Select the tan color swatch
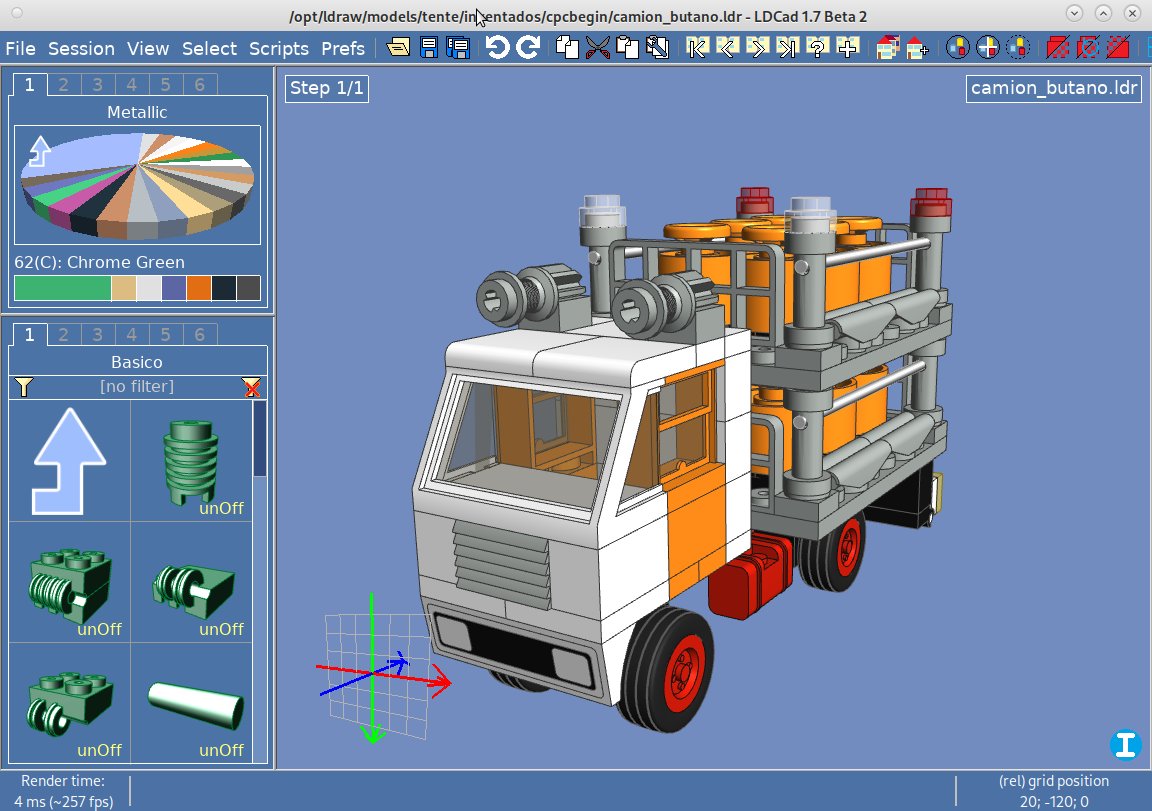Viewport: 1152px width, 811px height. coord(123,288)
